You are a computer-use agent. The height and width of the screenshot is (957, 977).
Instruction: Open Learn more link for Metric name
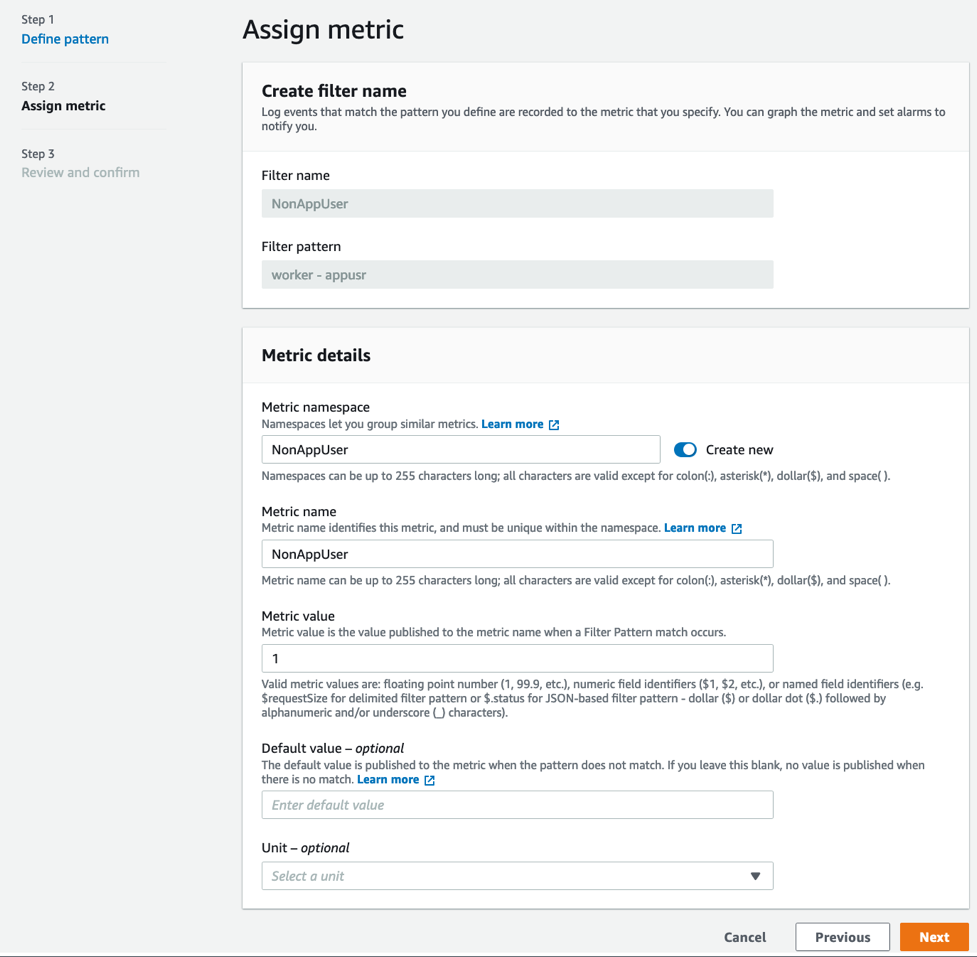[695, 528]
